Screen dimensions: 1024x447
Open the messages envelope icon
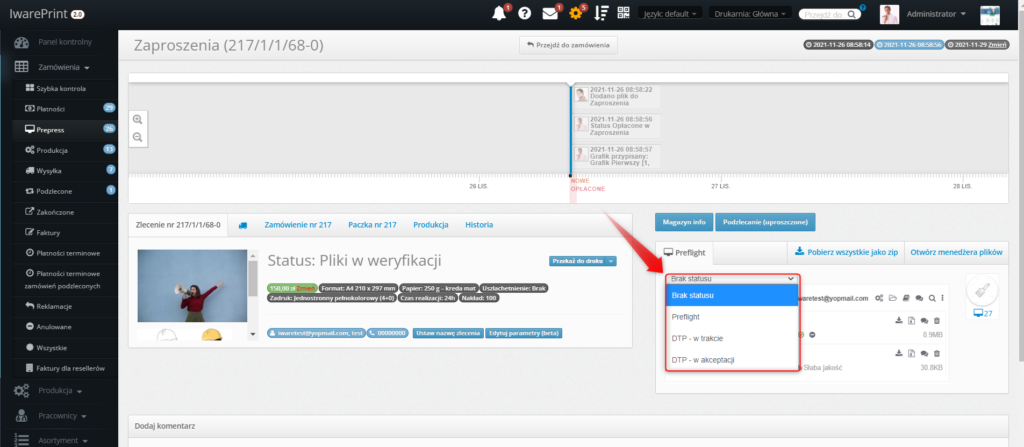click(550, 14)
